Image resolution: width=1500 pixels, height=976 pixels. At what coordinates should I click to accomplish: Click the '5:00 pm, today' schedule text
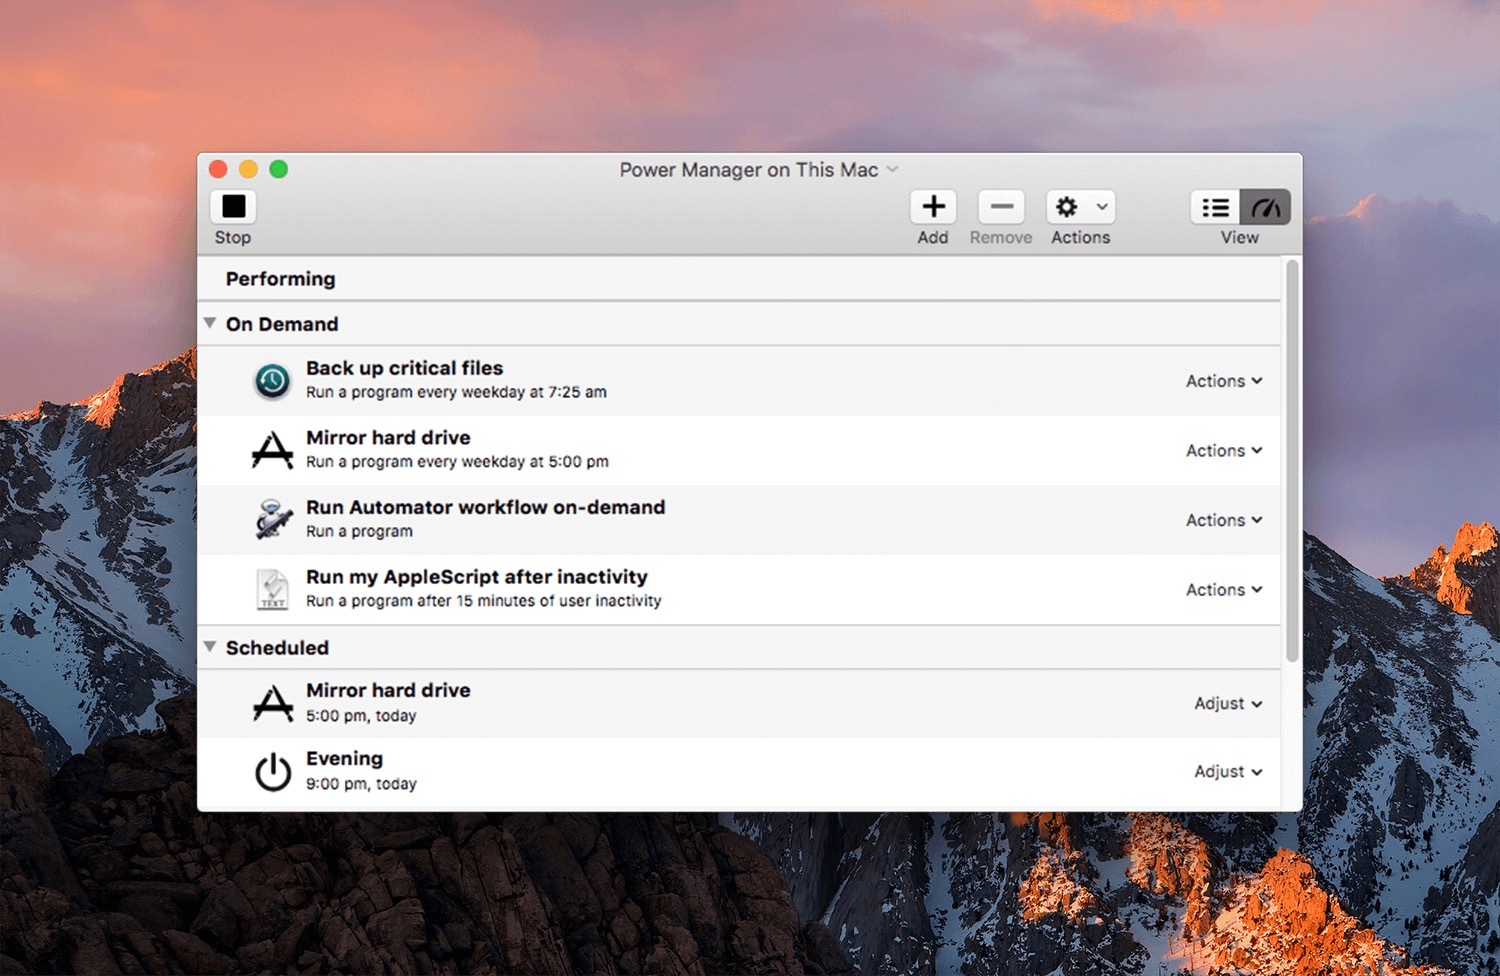361,716
